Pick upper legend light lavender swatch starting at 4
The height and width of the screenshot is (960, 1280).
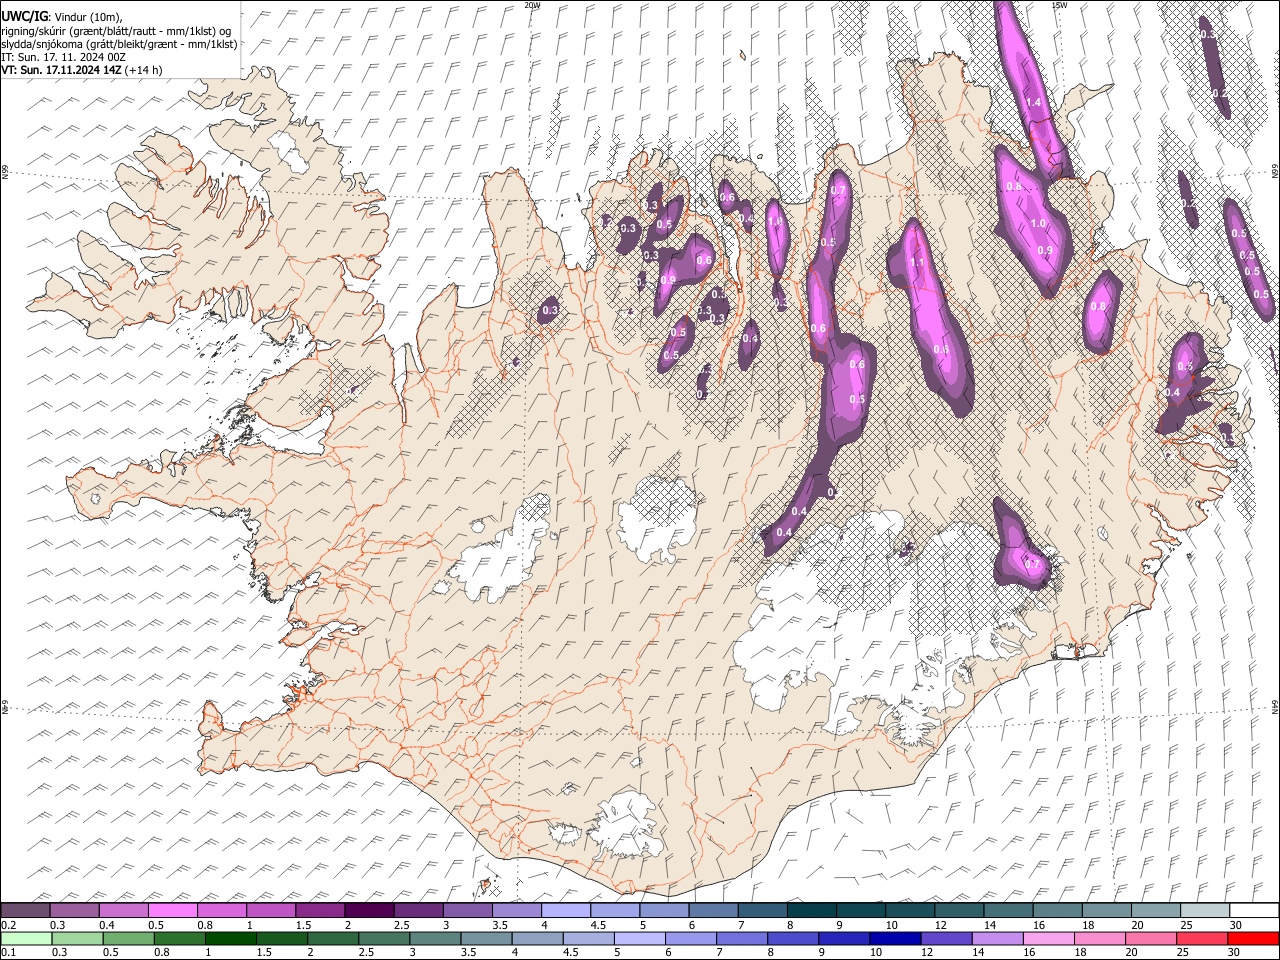tap(565, 911)
